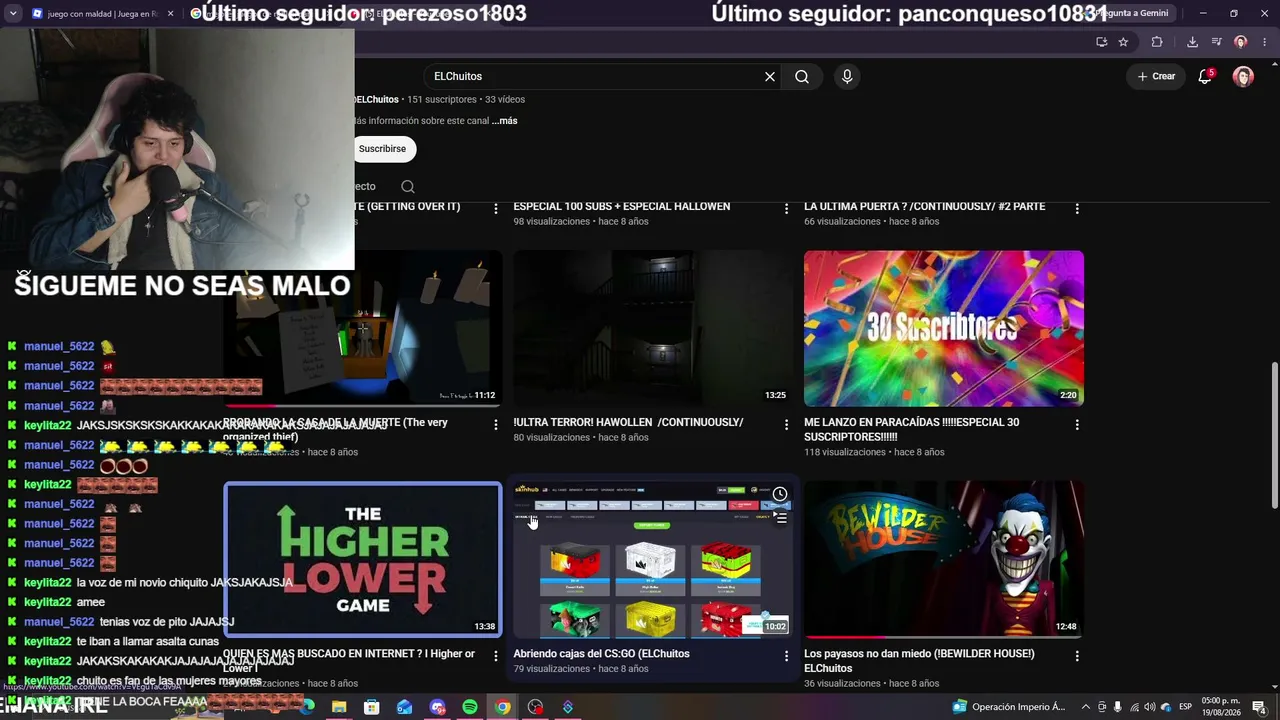Open Chrome three-dot menu

coord(1265,42)
